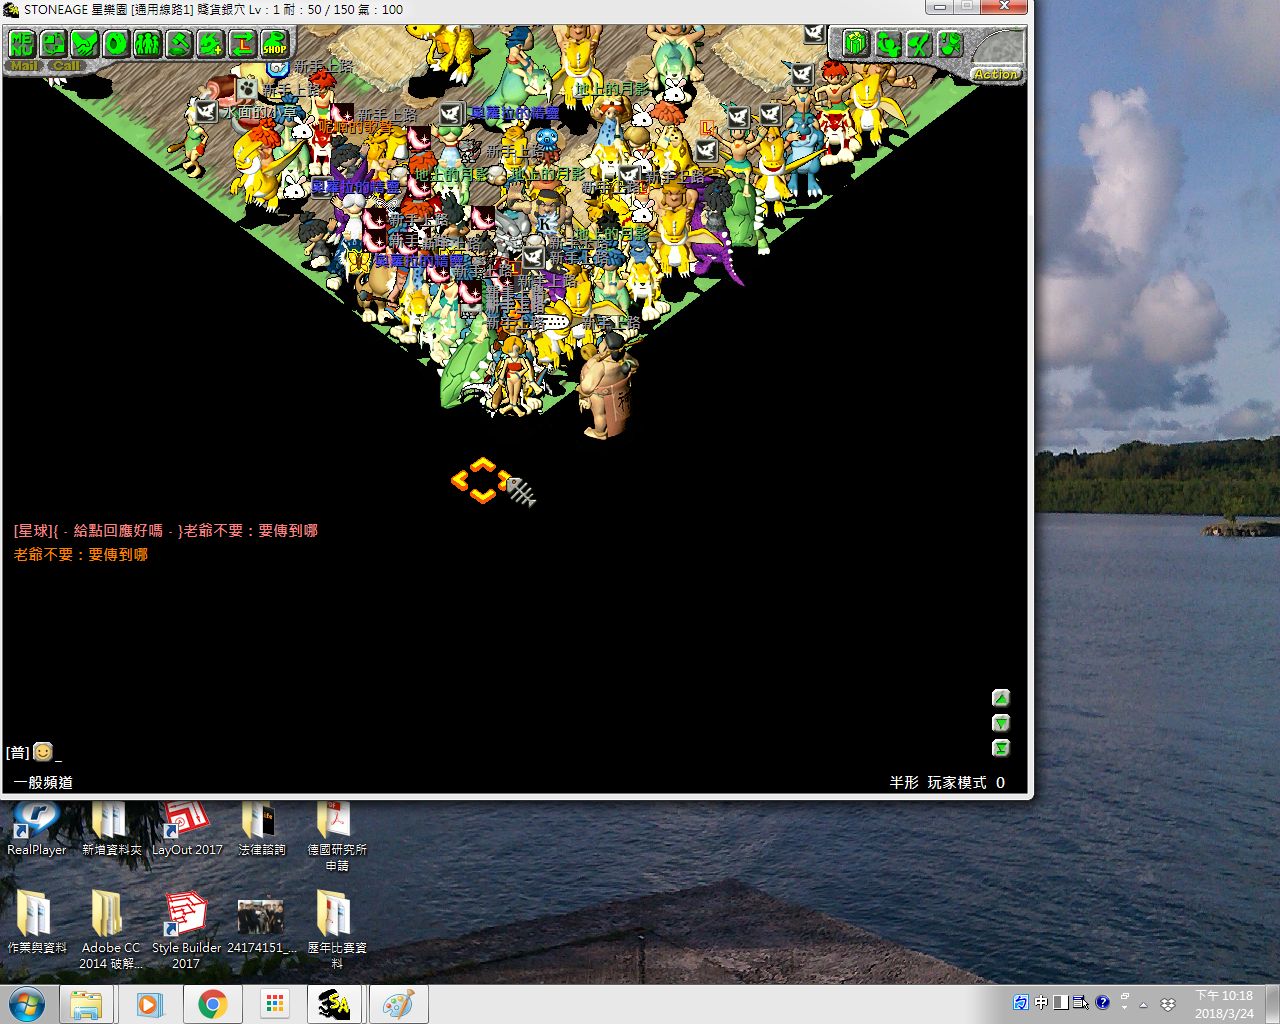Switch to the StoneAge game taskbar button
Image resolution: width=1280 pixels, height=1024 pixels.
tap(335, 1004)
